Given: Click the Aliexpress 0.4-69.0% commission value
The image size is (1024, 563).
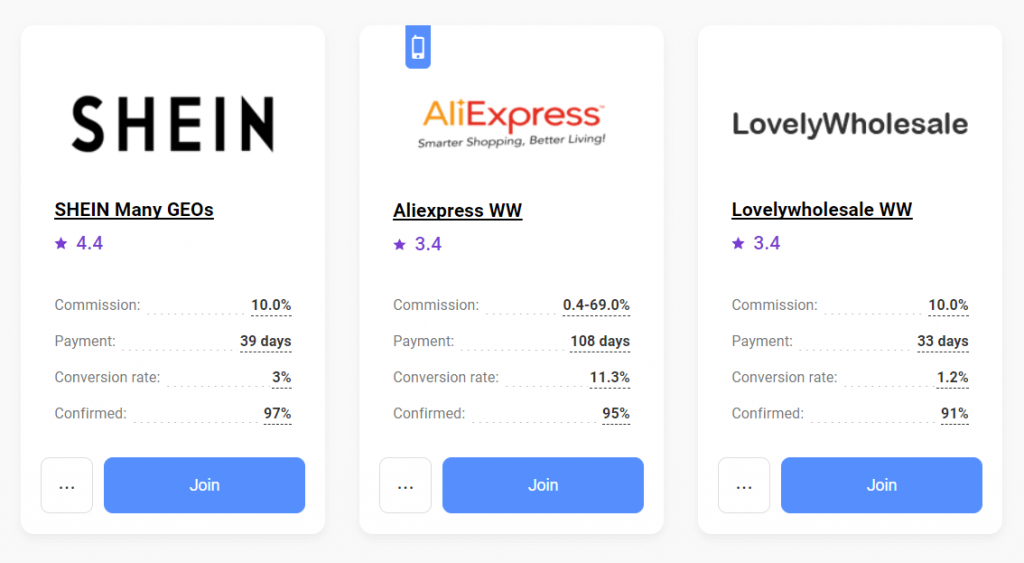Looking at the screenshot, I should (x=596, y=305).
